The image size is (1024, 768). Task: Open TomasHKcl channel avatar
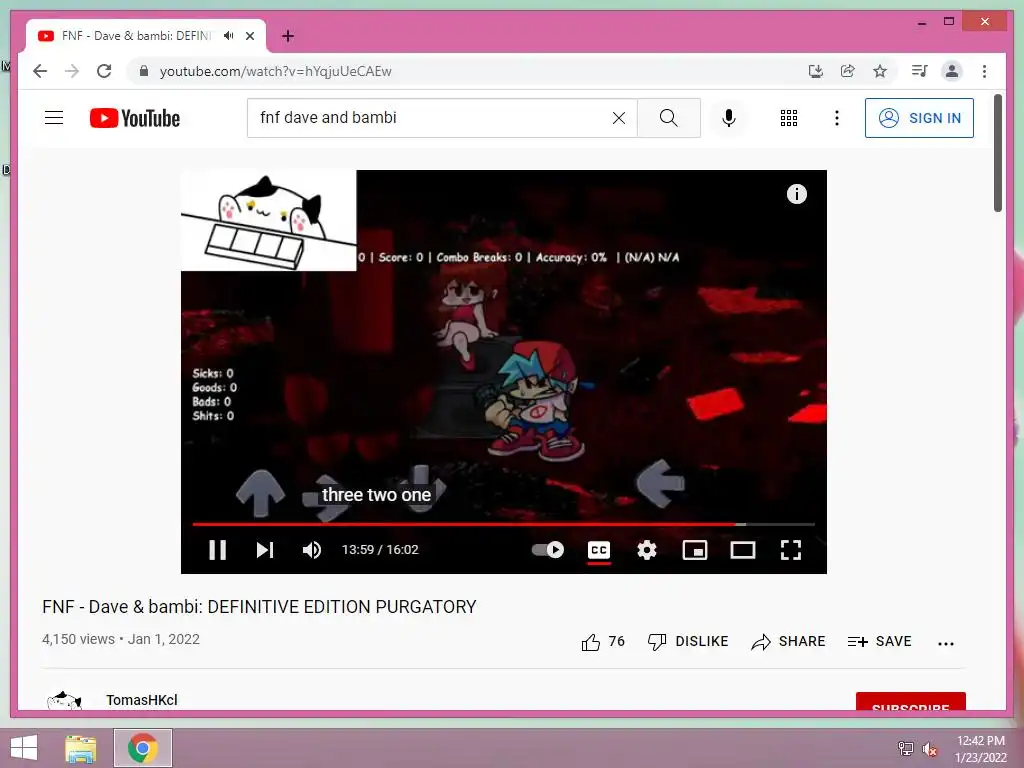(x=64, y=701)
